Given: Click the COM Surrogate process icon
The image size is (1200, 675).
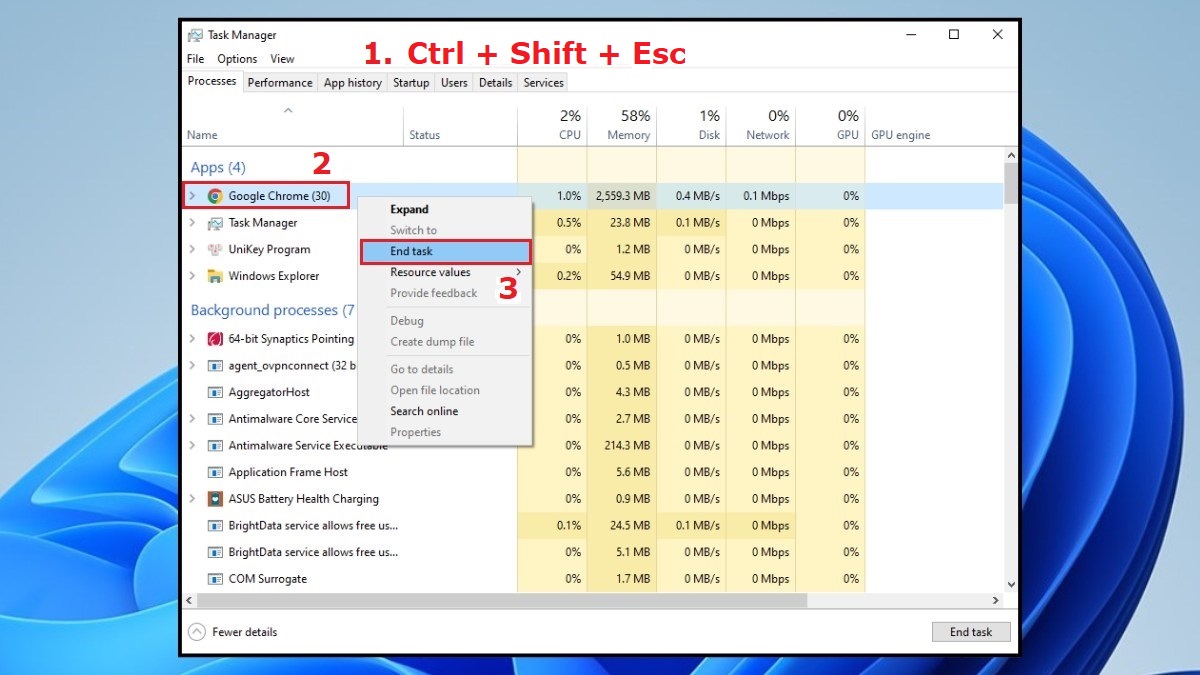Looking at the screenshot, I should pyautogui.click(x=215, y=579).
